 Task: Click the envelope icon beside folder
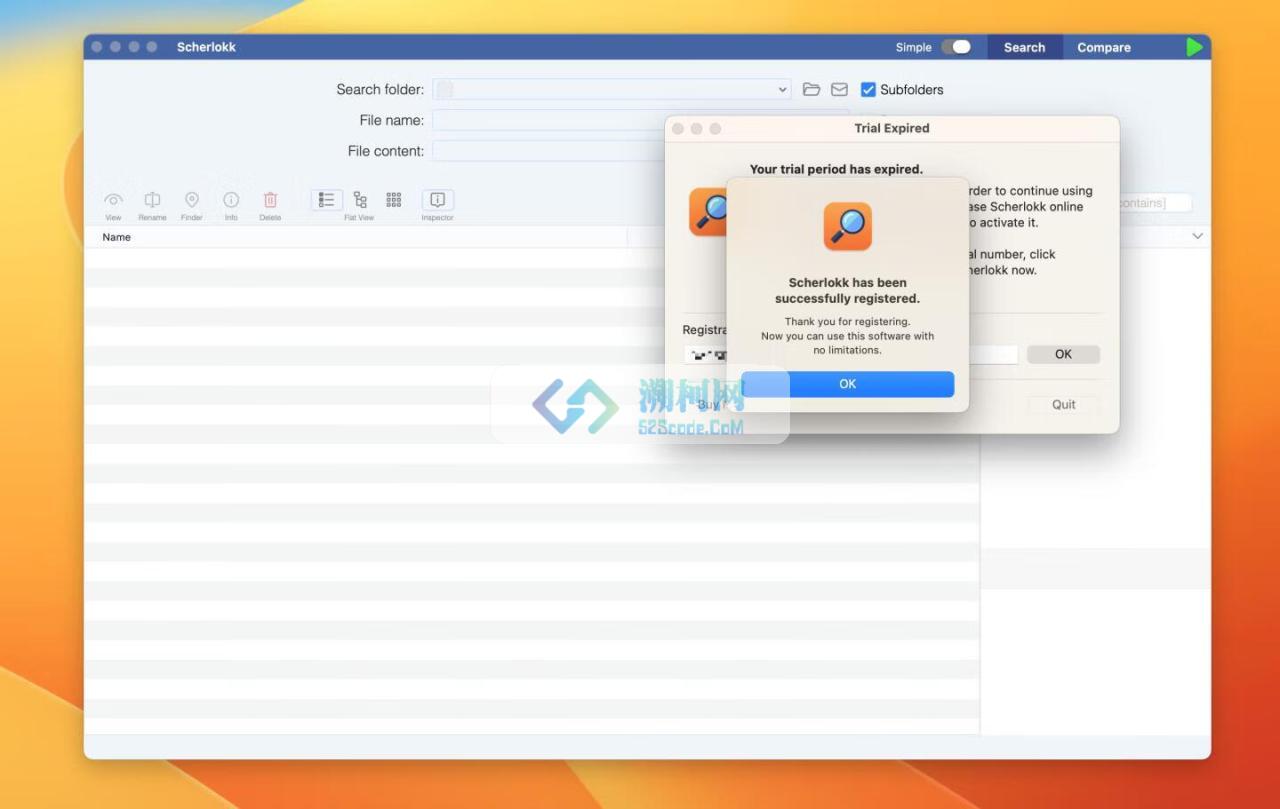pyautogui.click(x=840, y=89)
